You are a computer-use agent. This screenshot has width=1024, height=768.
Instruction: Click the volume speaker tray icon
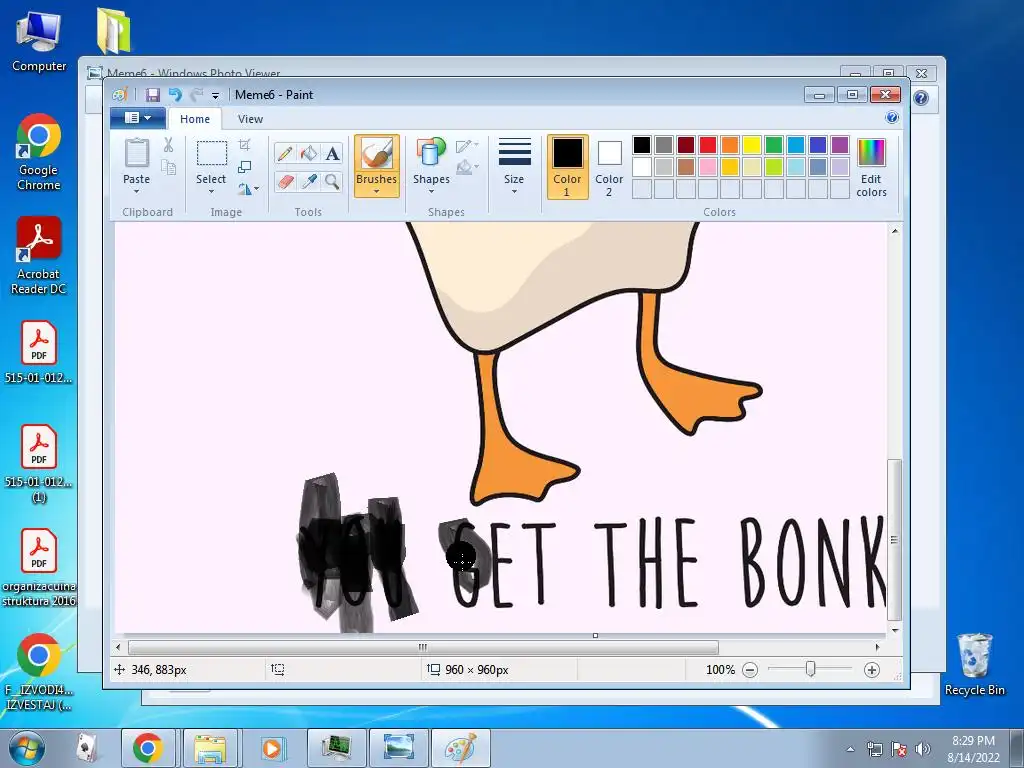click(x=923, y=749)
